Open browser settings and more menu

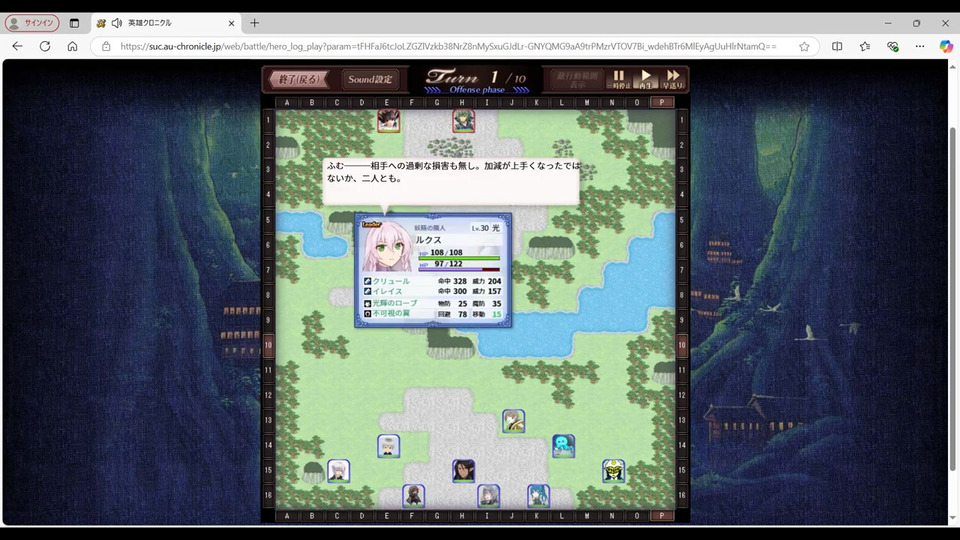click(920, 47)
